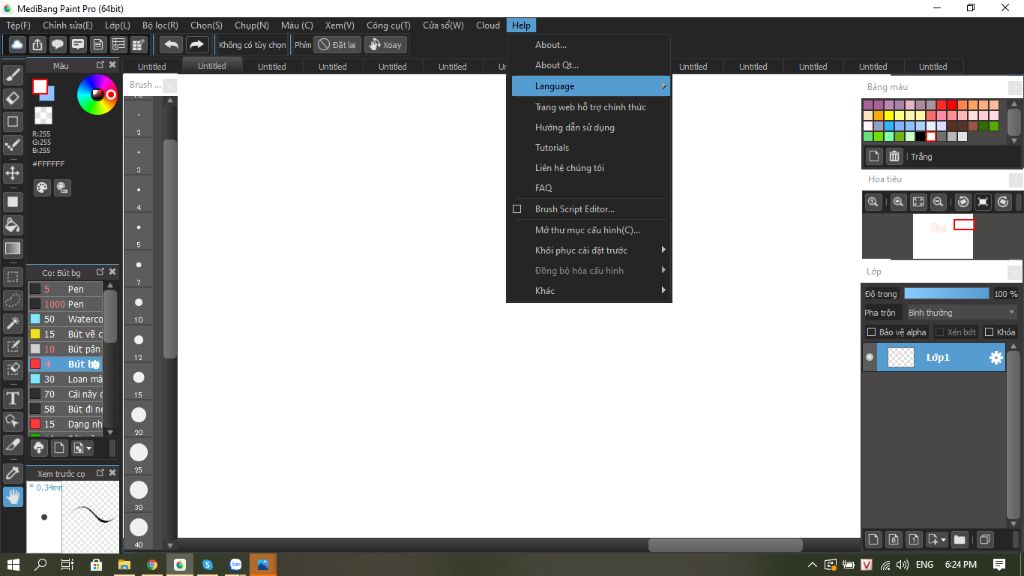Viewport: 1024px width, 576px height.
Task: Open the Bộ lọc(R) menu
Action: 160,25
